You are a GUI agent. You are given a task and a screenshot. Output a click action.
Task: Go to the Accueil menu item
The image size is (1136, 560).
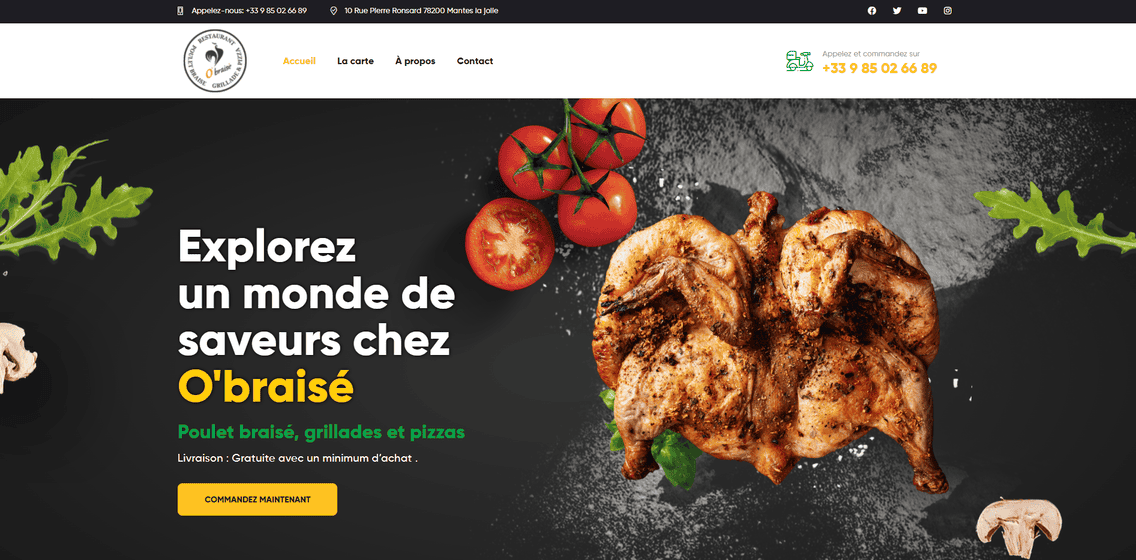click(299, 61)
